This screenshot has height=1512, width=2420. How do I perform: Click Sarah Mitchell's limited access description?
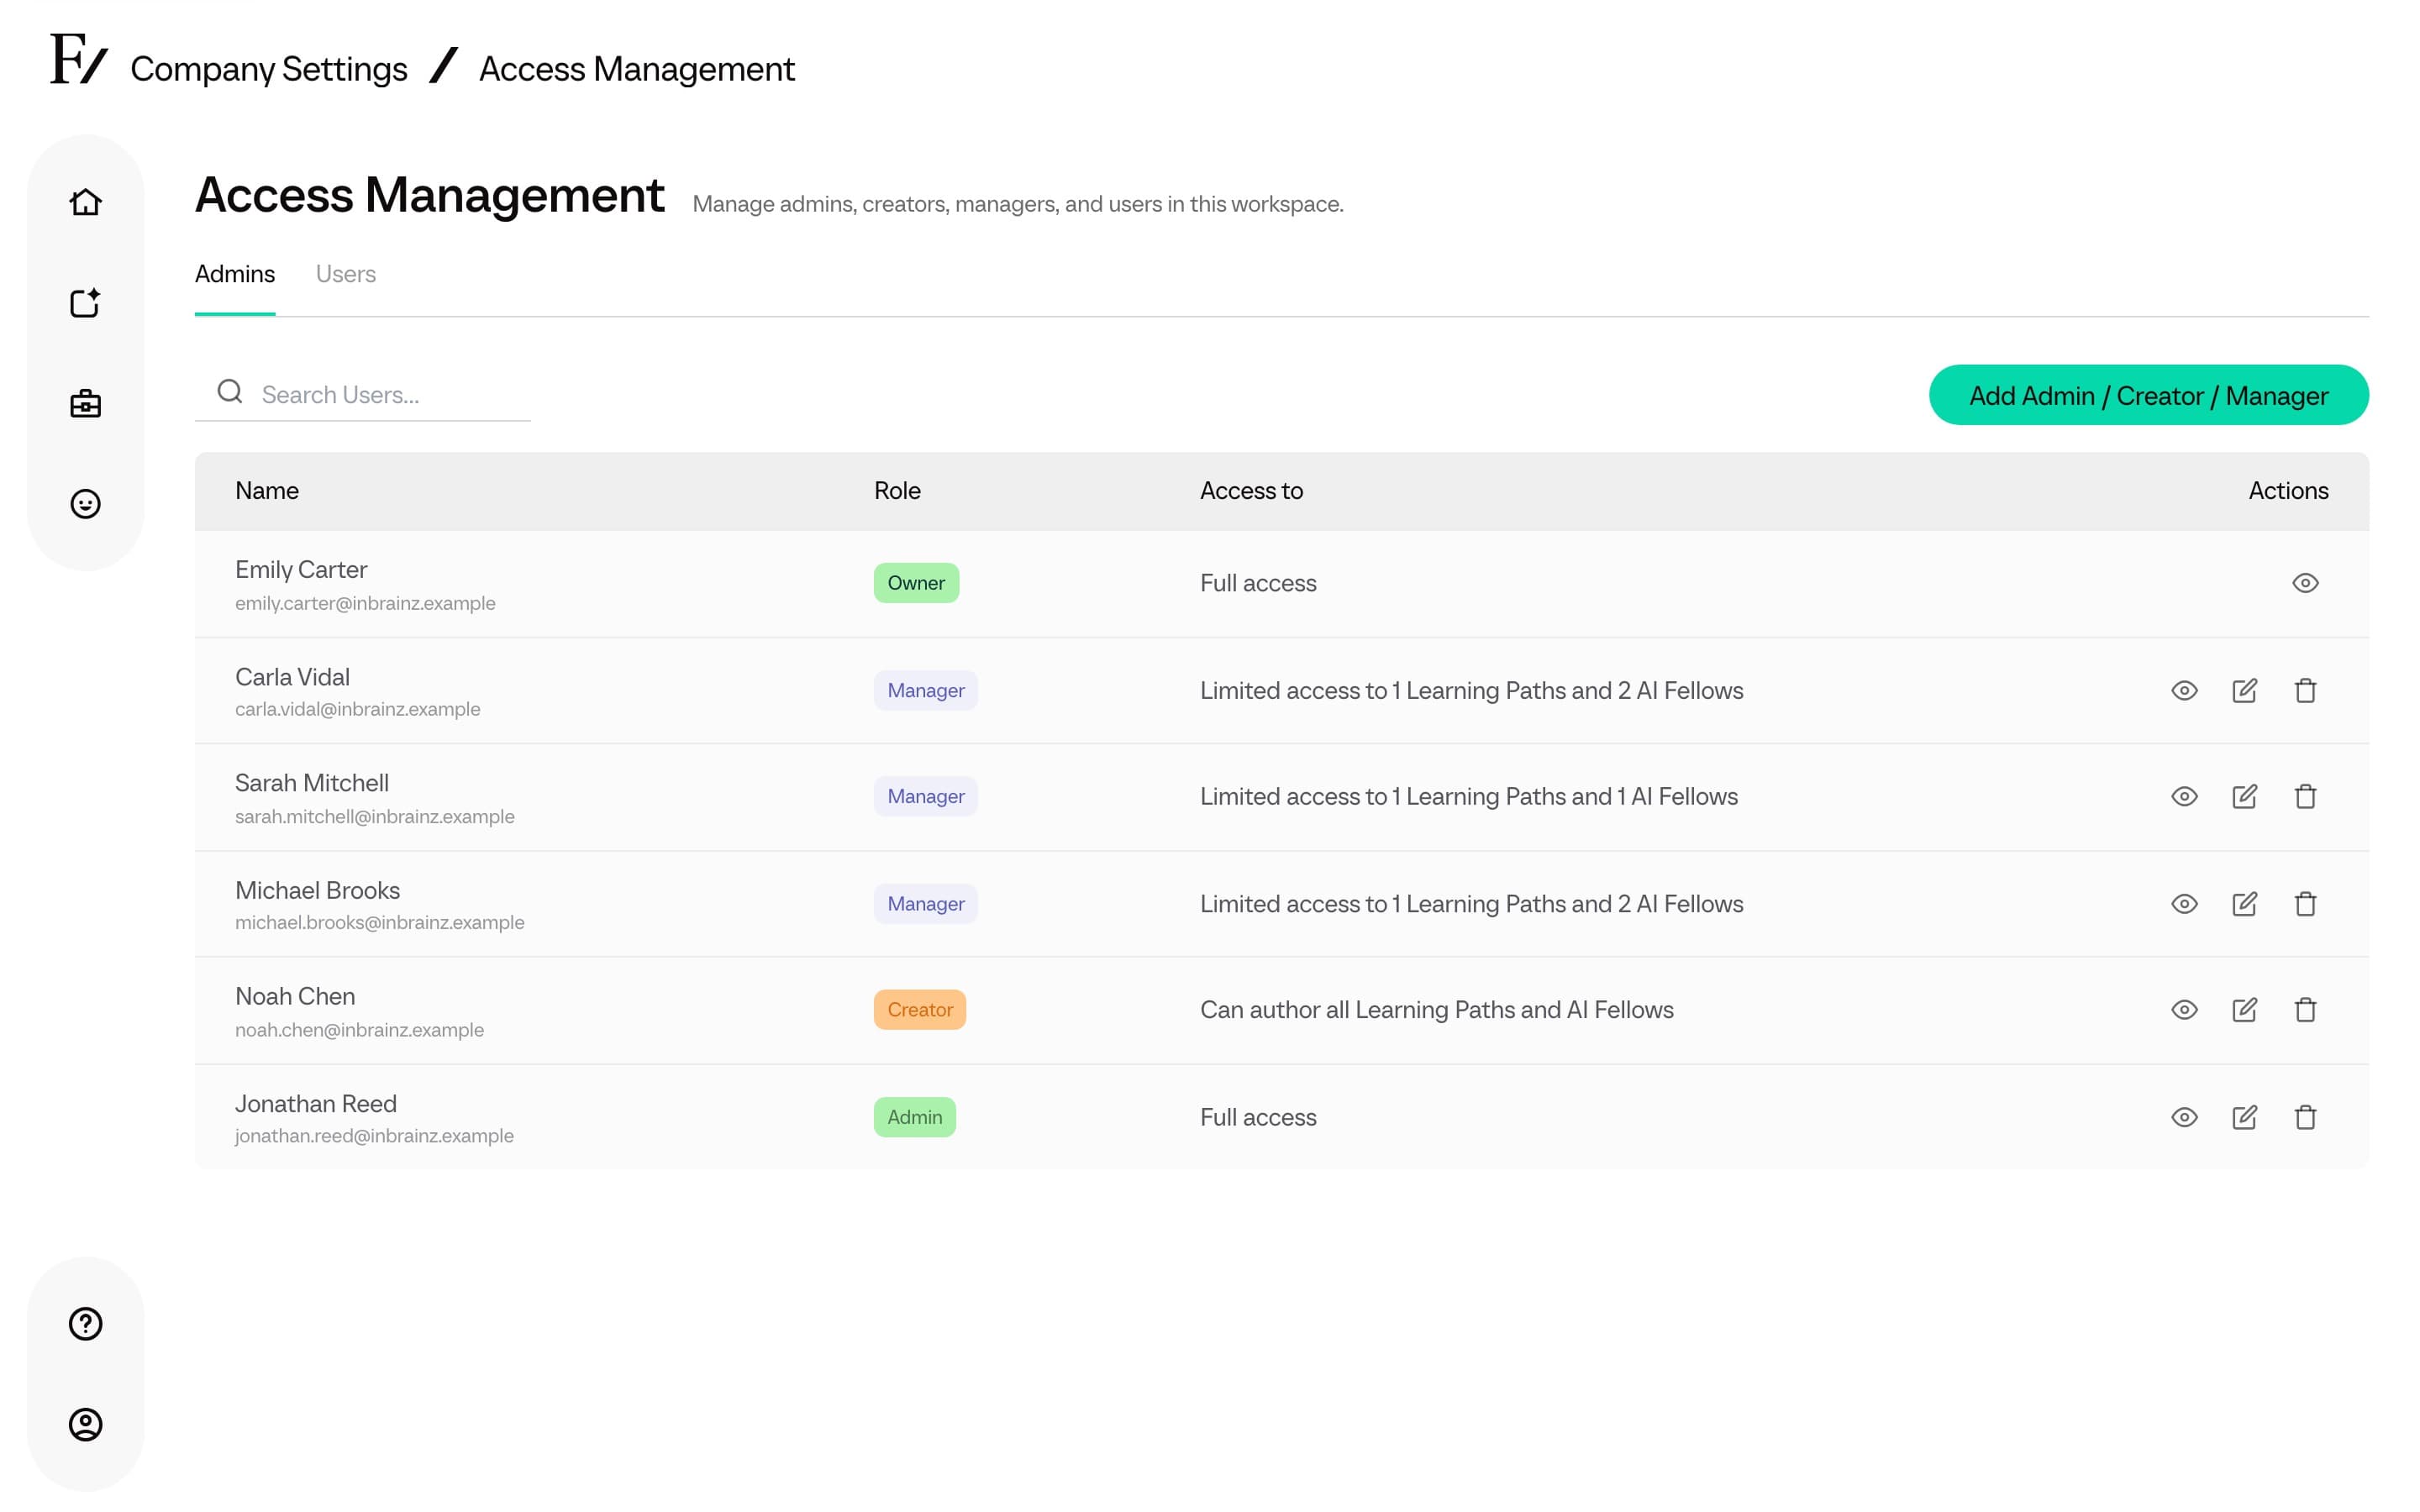pyautogui.click(x=1469, y=796)
